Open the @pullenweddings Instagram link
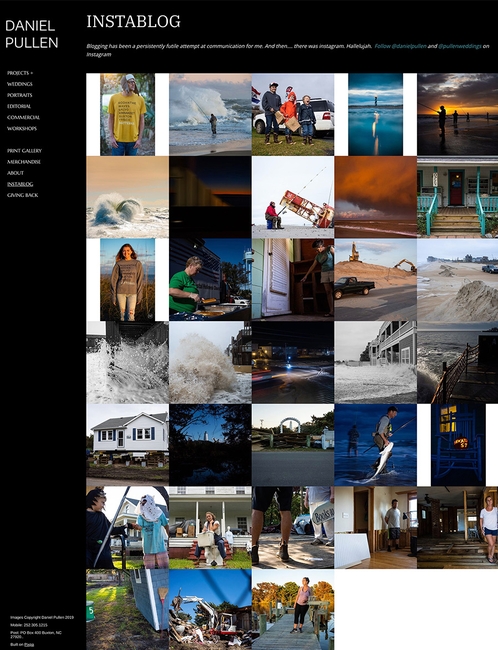Screen dimensions: 498x650 (x=459, y=46)
